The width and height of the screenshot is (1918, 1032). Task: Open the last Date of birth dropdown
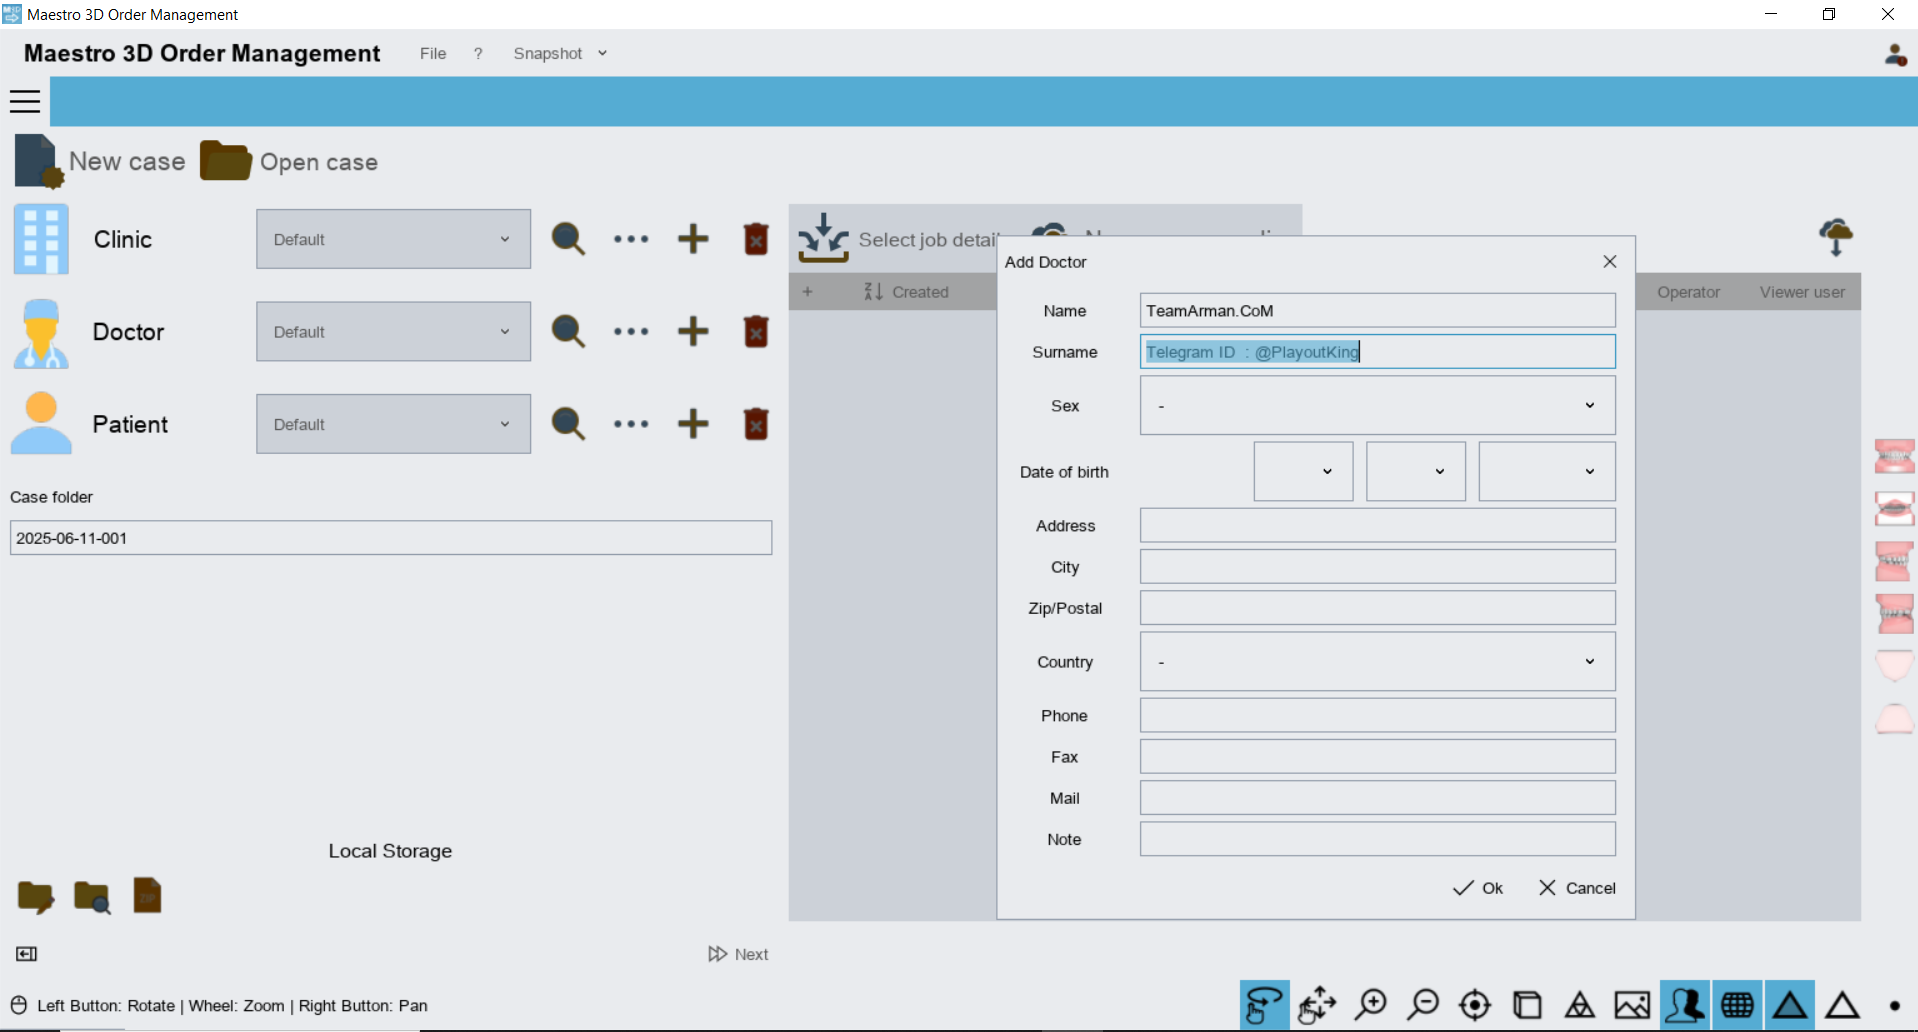(x=1547, y=471)
